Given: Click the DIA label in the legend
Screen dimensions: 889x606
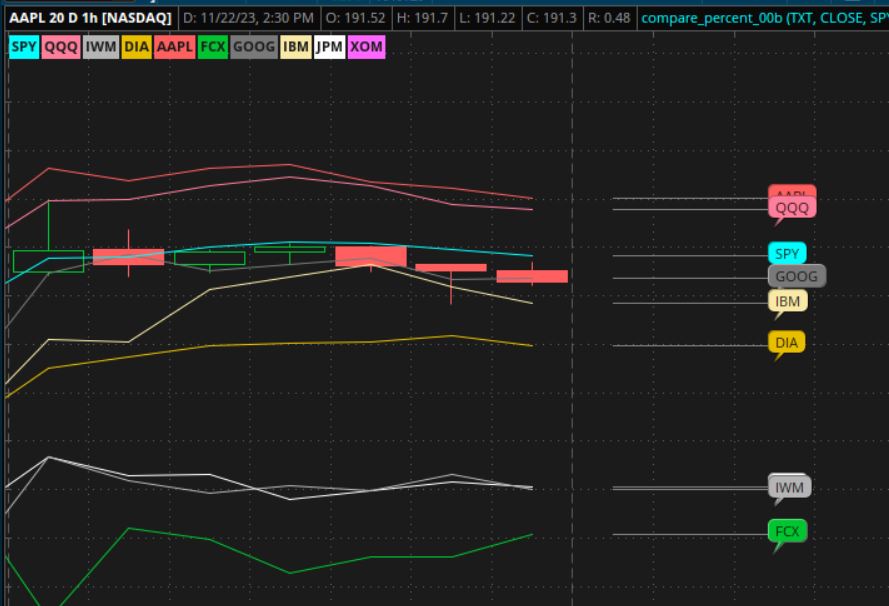Looking at the screenshot, I should click(x=137, y=46).
